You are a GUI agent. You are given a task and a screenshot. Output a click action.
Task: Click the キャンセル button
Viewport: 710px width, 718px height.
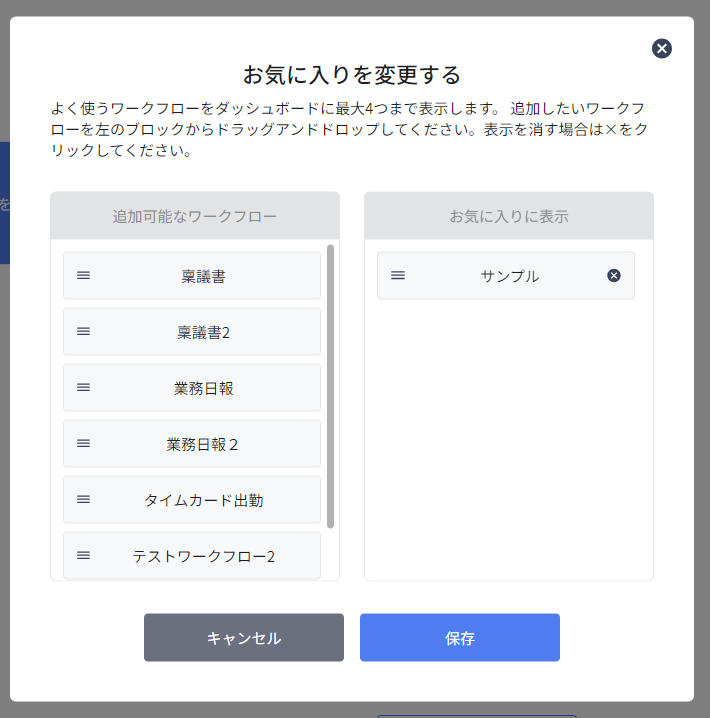click(244, 637)
